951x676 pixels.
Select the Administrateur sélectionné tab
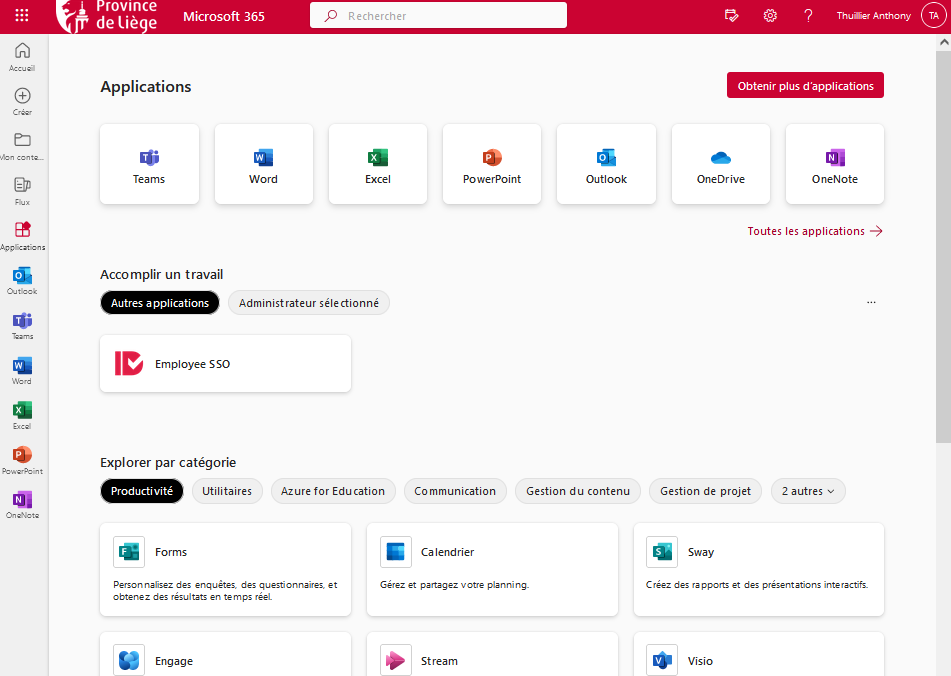pyautogui.click(x=309, y=303)
